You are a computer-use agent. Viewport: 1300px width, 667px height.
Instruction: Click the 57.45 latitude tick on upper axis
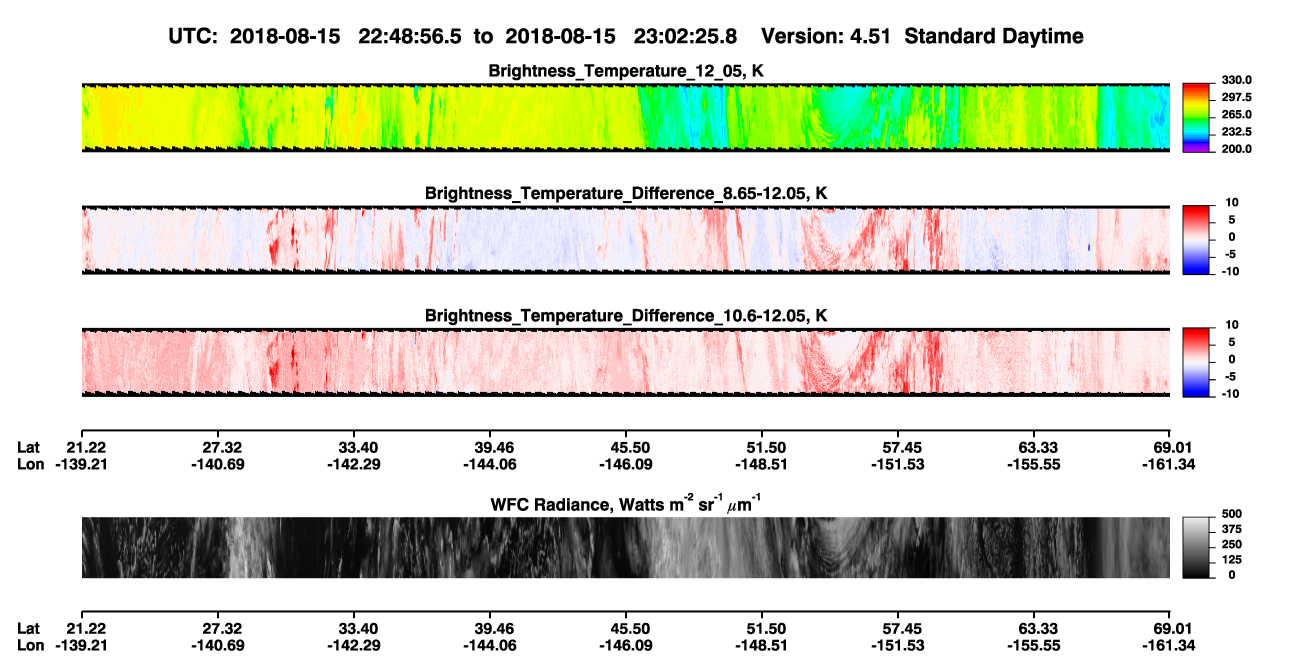[x=898, y=447]
